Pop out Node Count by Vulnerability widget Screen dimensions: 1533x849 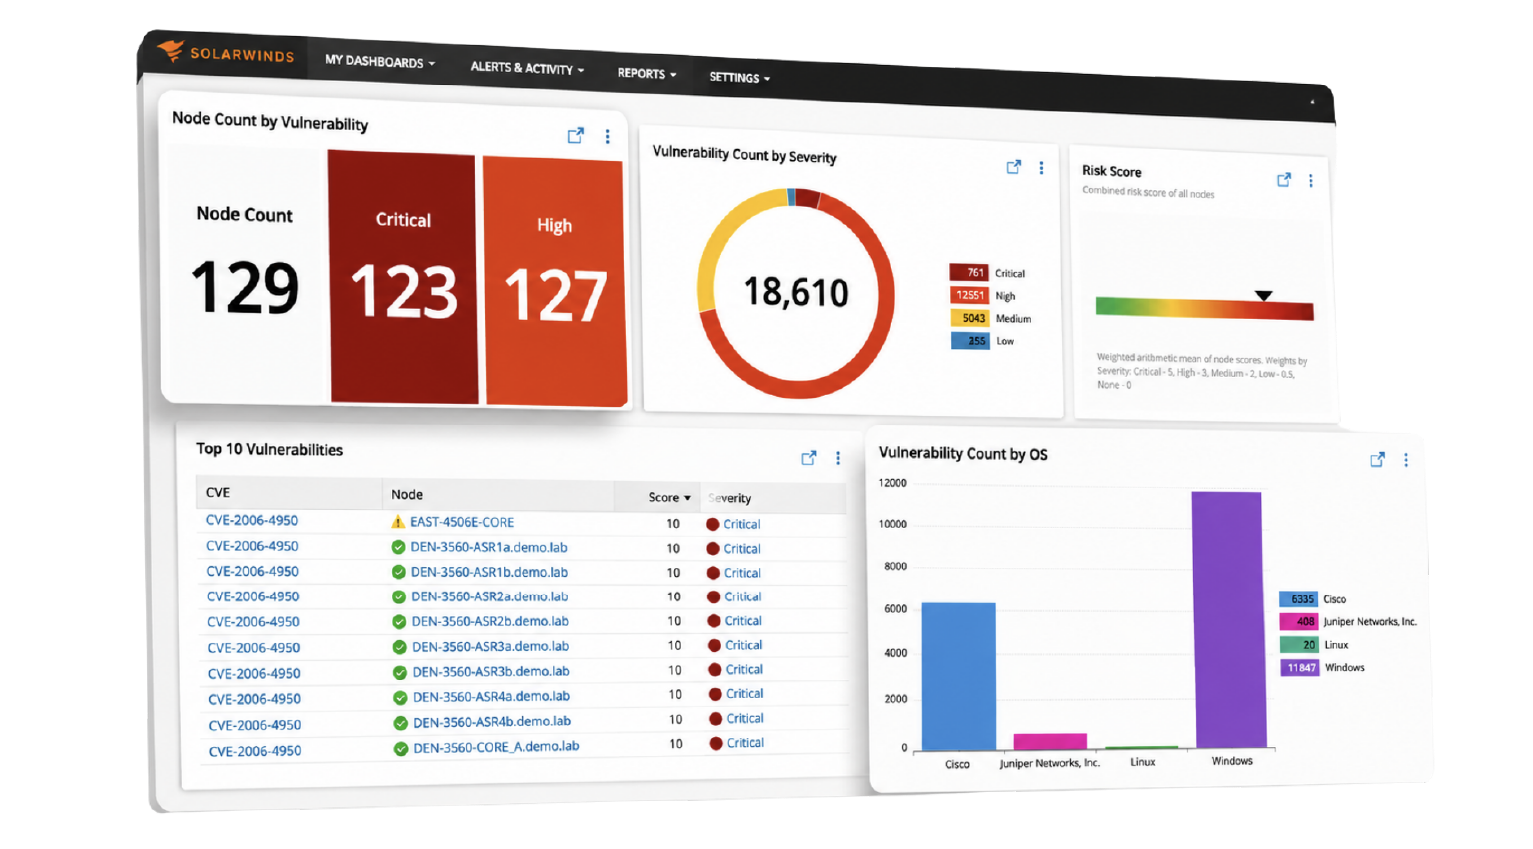576,135
